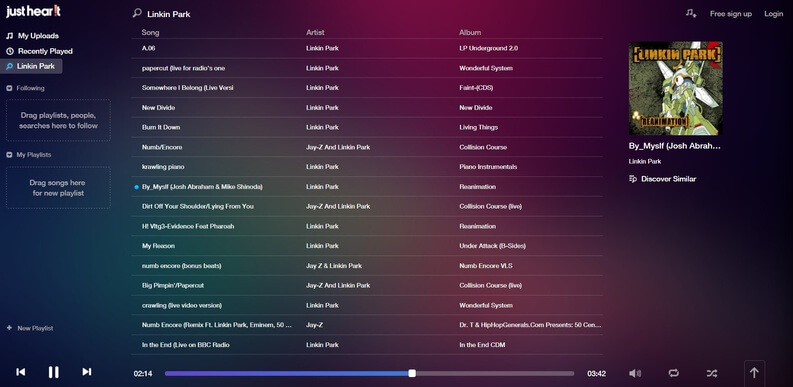Toggle repeat mode

pyautogui.click(x=673, y=373)
